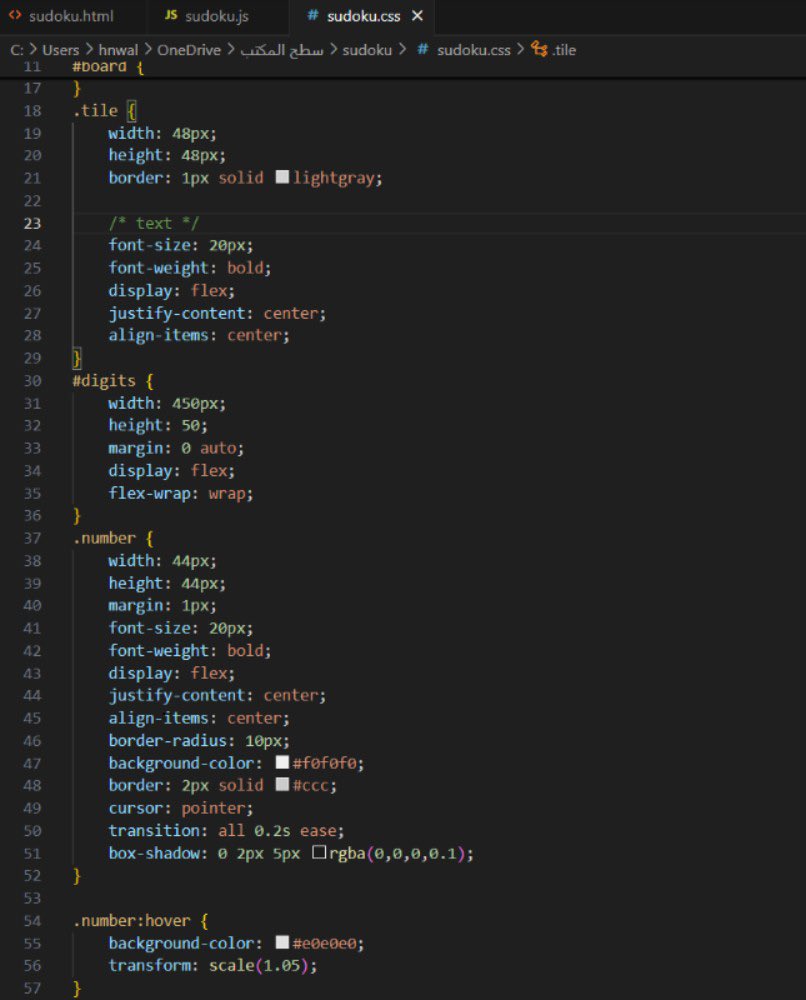Click 'flex-wrap: wrap;' on line 35
806x1000 pixels.
point(181,494)
